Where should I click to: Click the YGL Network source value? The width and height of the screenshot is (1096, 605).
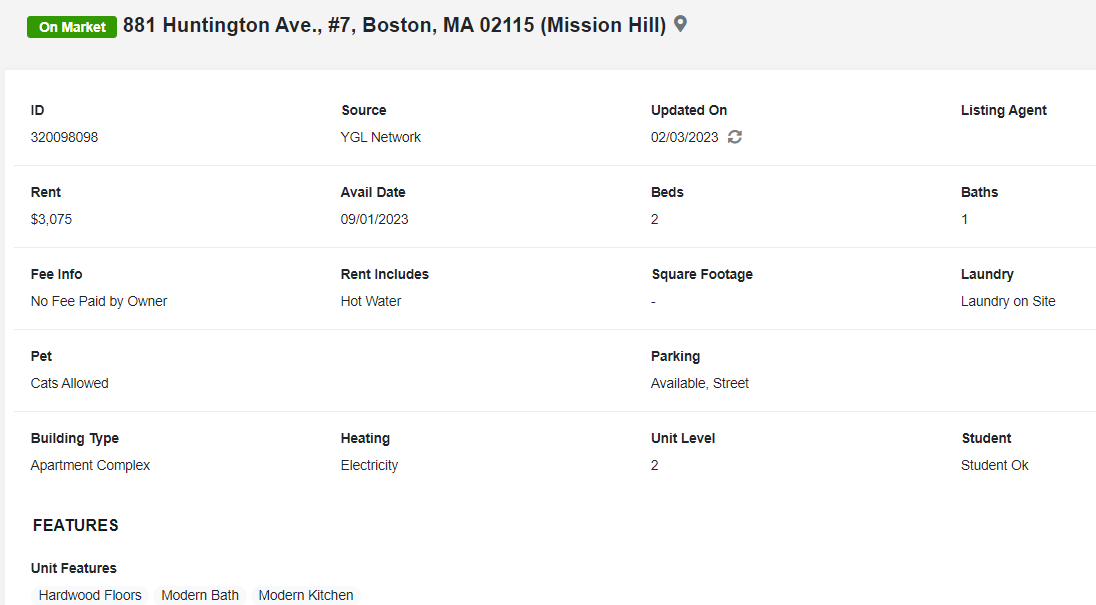[x=380, y=137]
